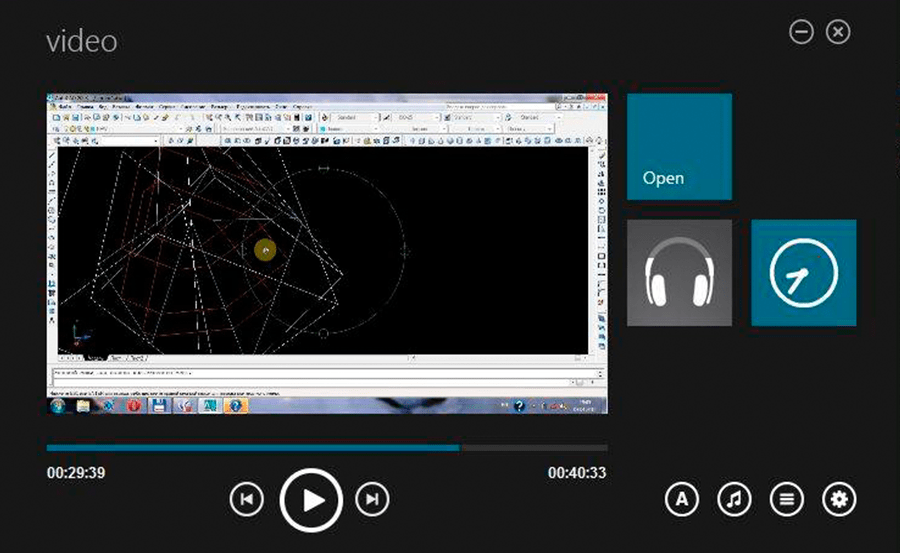Screen dimensions: 900x553
Task: Click the Open tile
Action: [x=679, y=147]
